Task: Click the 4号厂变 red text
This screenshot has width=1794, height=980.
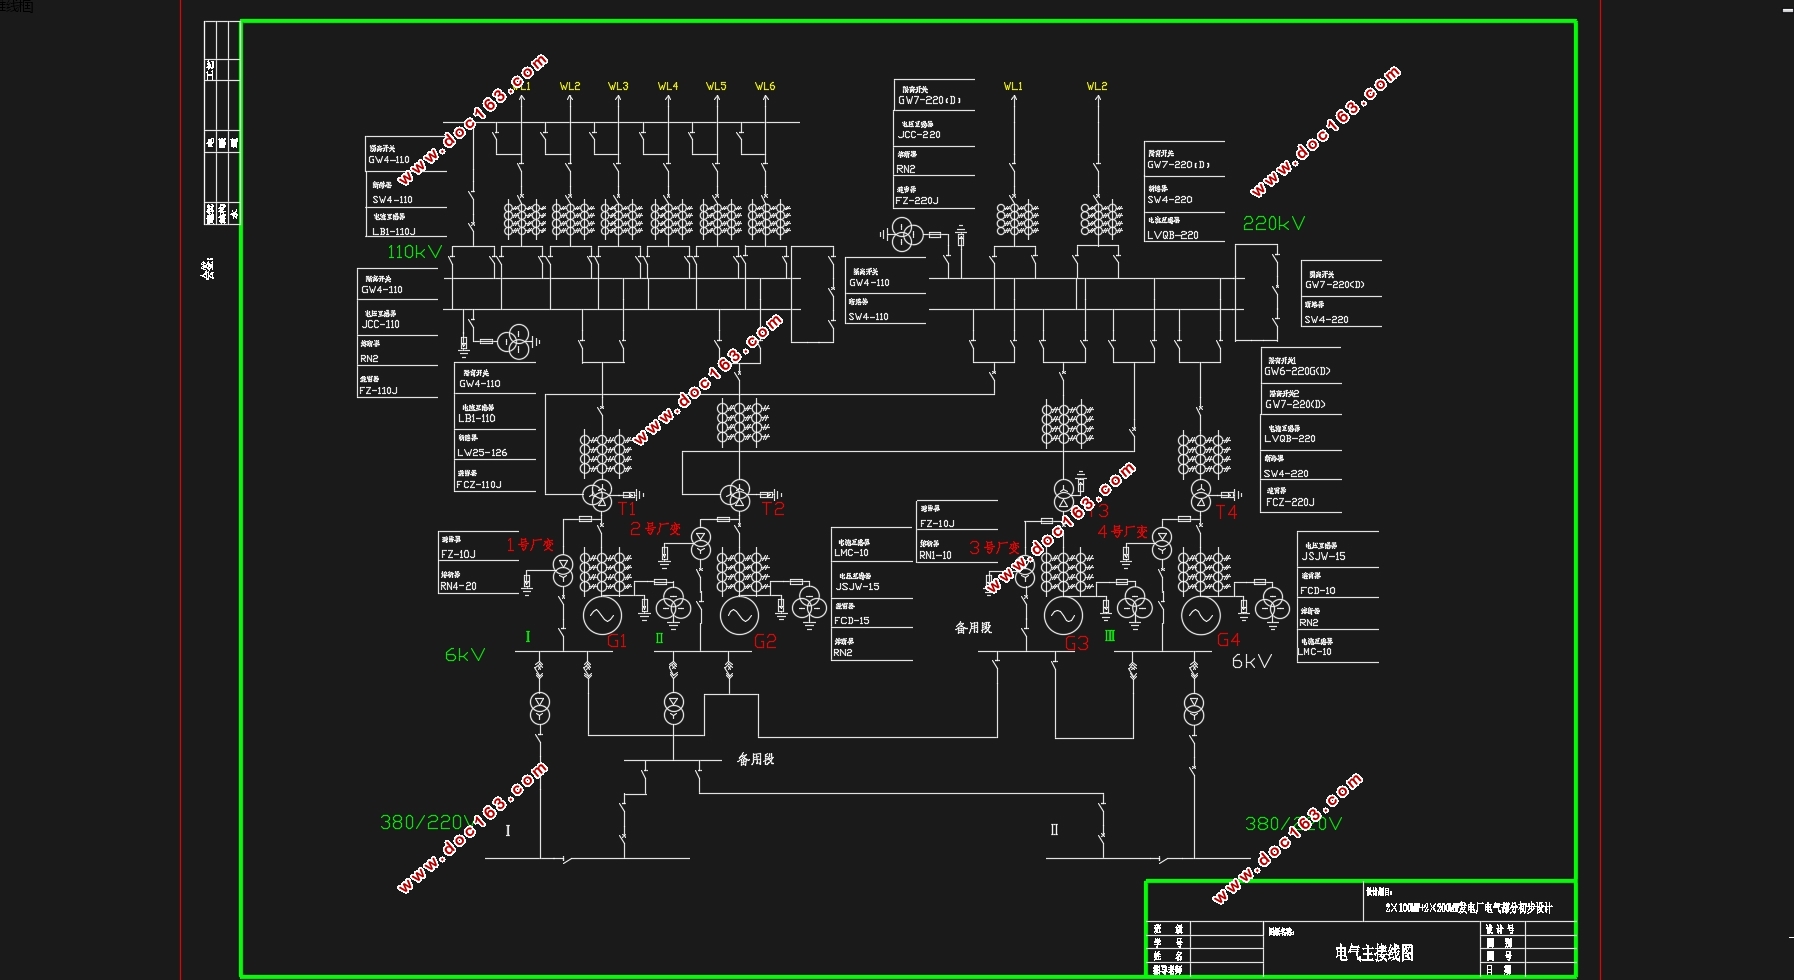Action: pos(1123,532)
